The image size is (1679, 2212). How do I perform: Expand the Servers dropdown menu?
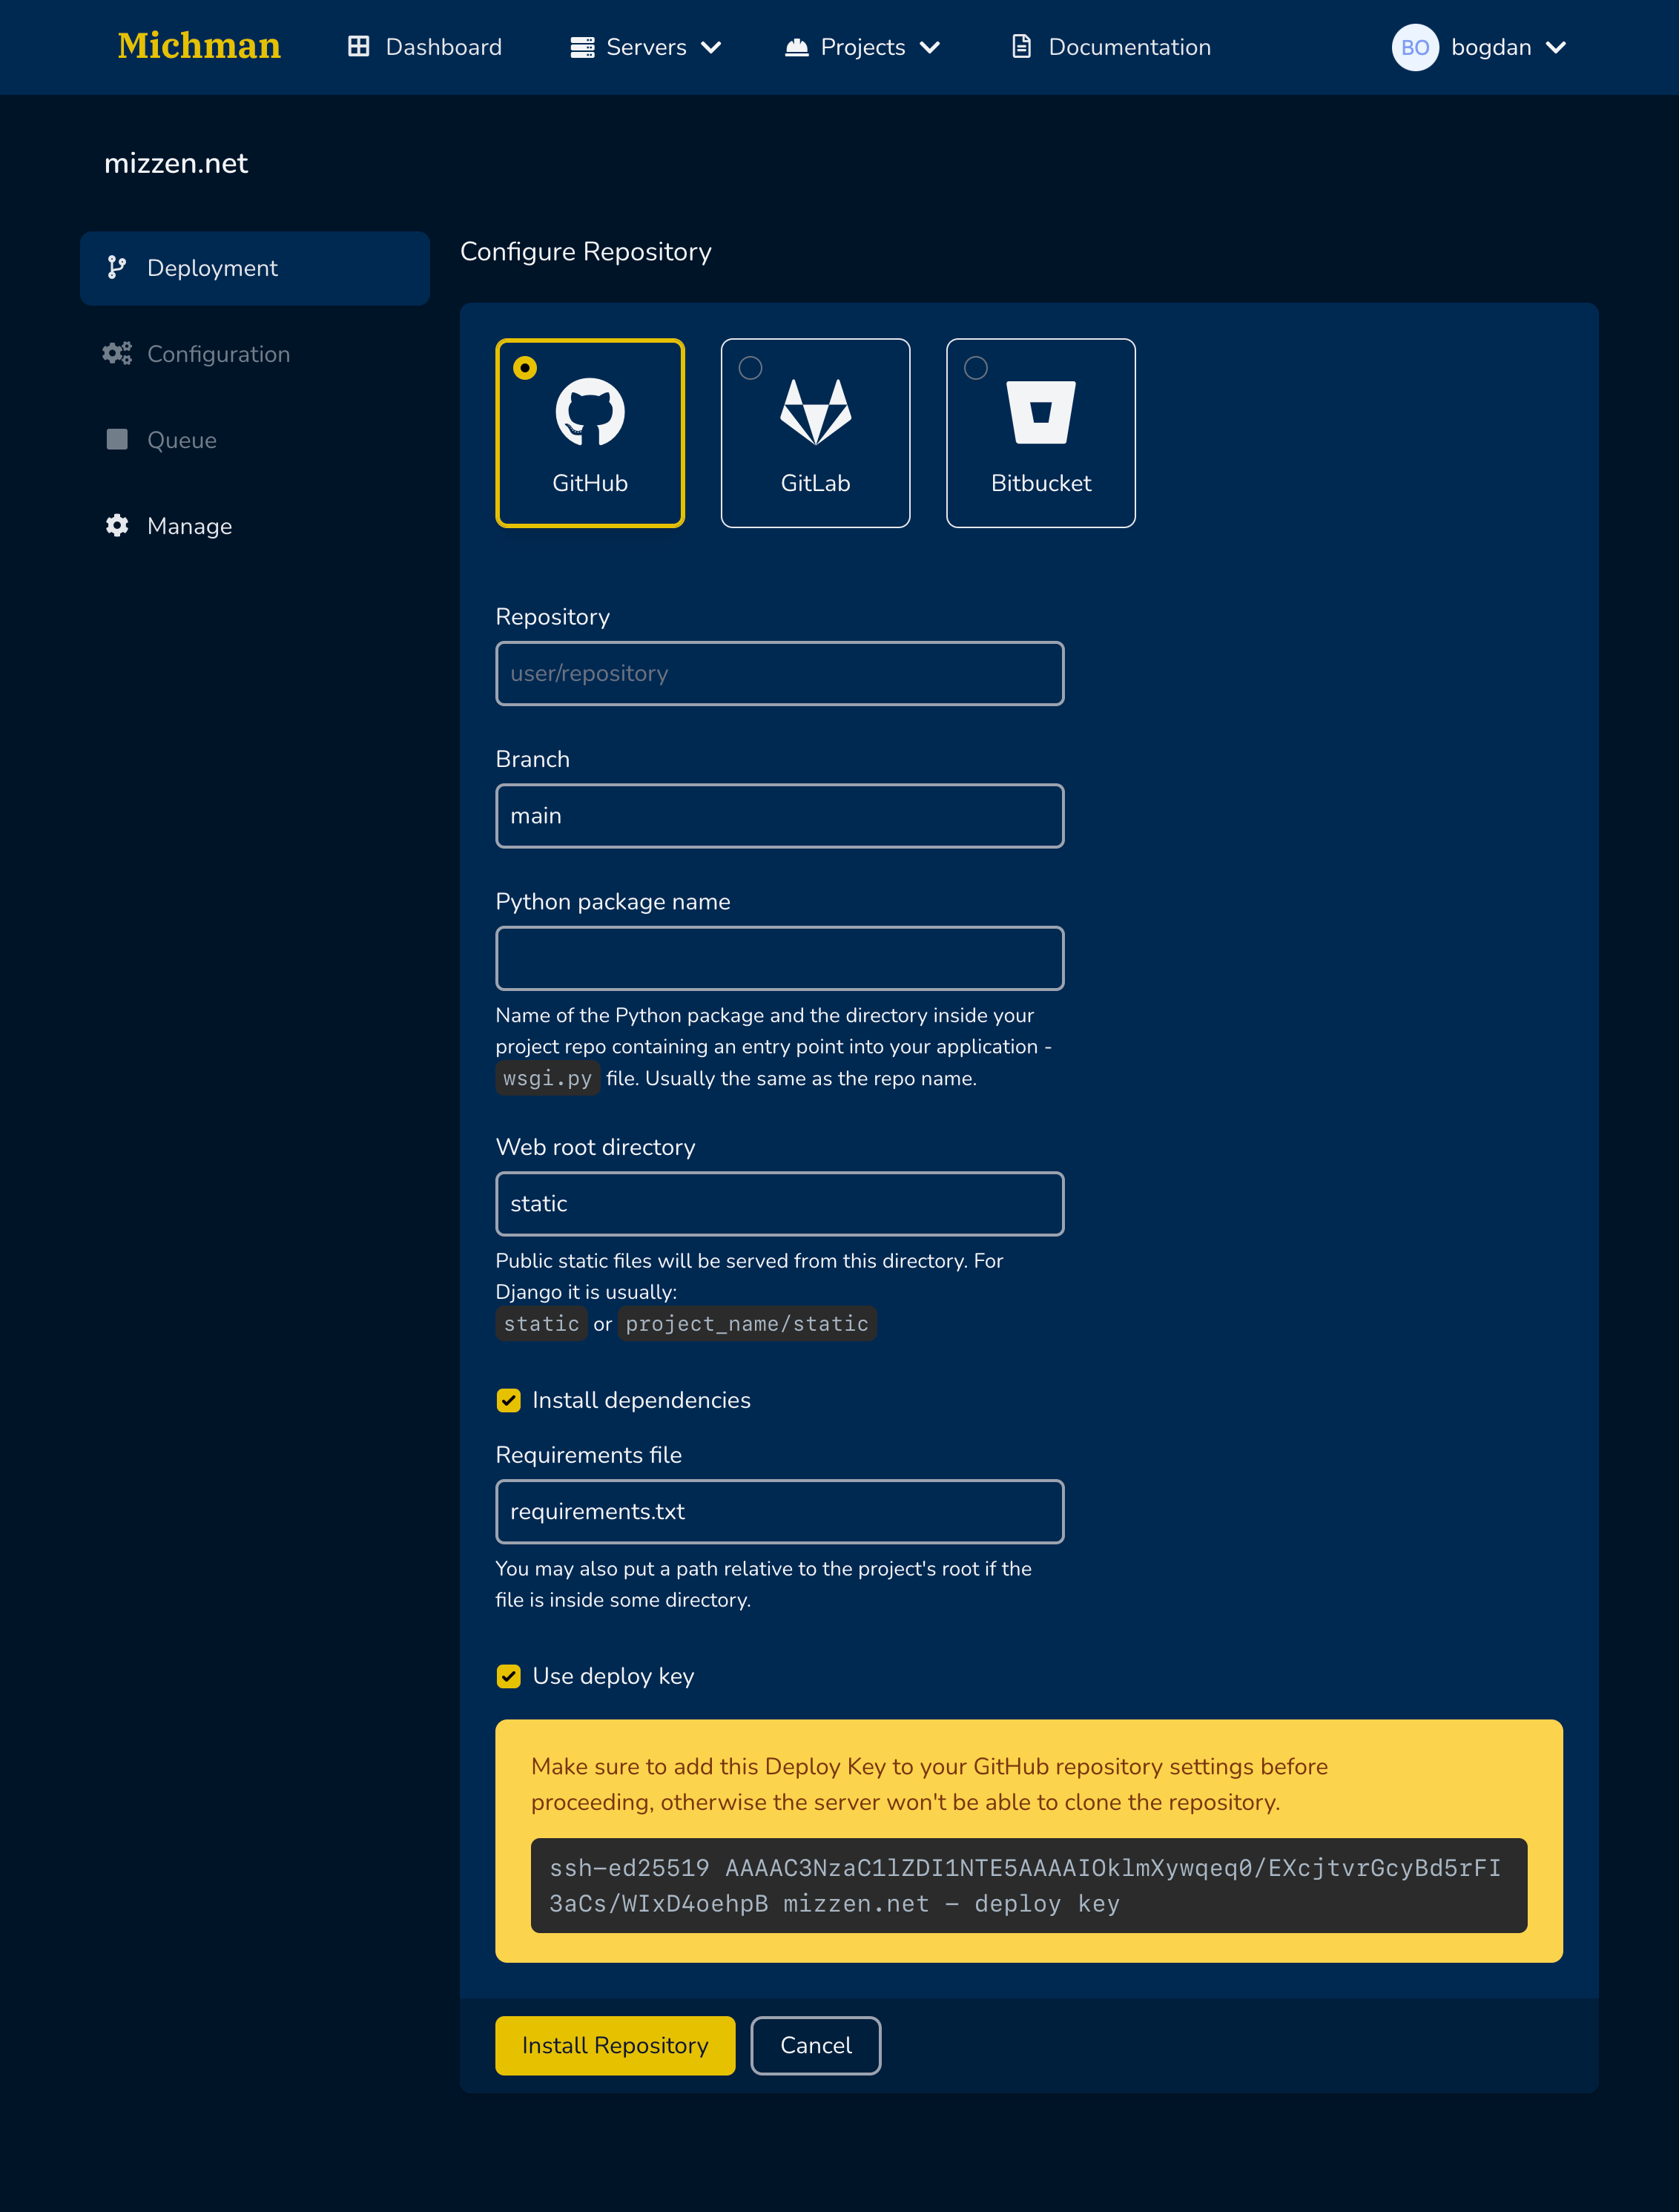click(646, 47)
